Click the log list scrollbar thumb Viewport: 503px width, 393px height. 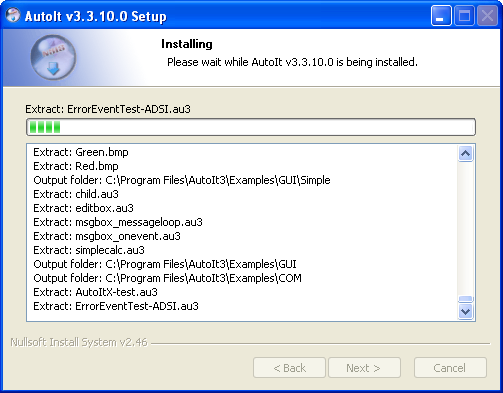click(465, 299)
